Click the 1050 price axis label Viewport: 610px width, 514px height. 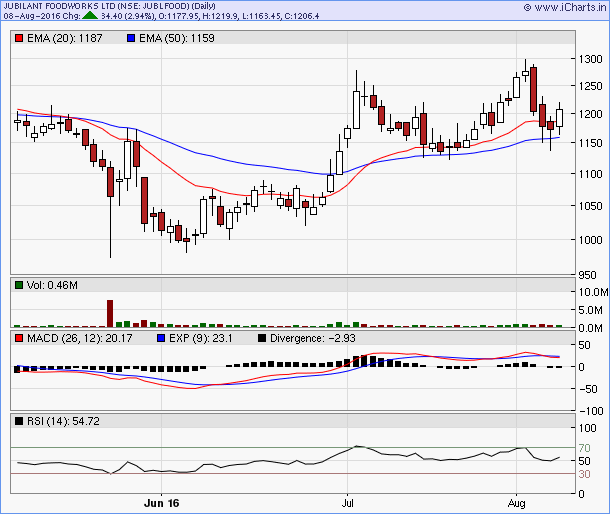point(591,206)
